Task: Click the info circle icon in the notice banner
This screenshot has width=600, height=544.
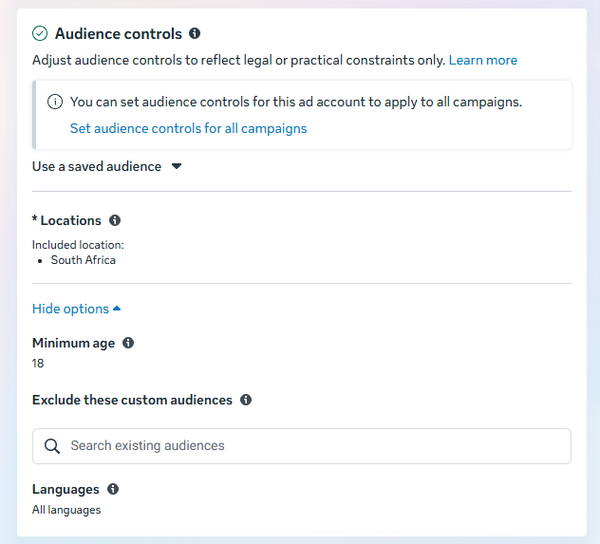Action: [55, 102]
